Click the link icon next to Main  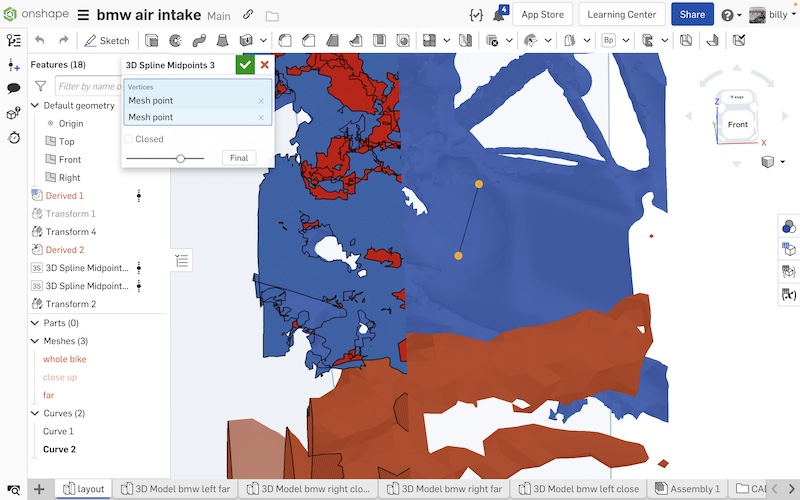[x=248, y=15]
